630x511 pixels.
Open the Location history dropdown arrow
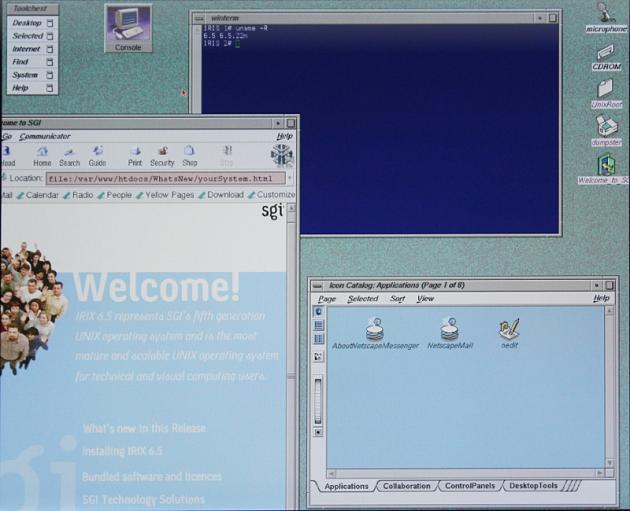coord(290,178)
